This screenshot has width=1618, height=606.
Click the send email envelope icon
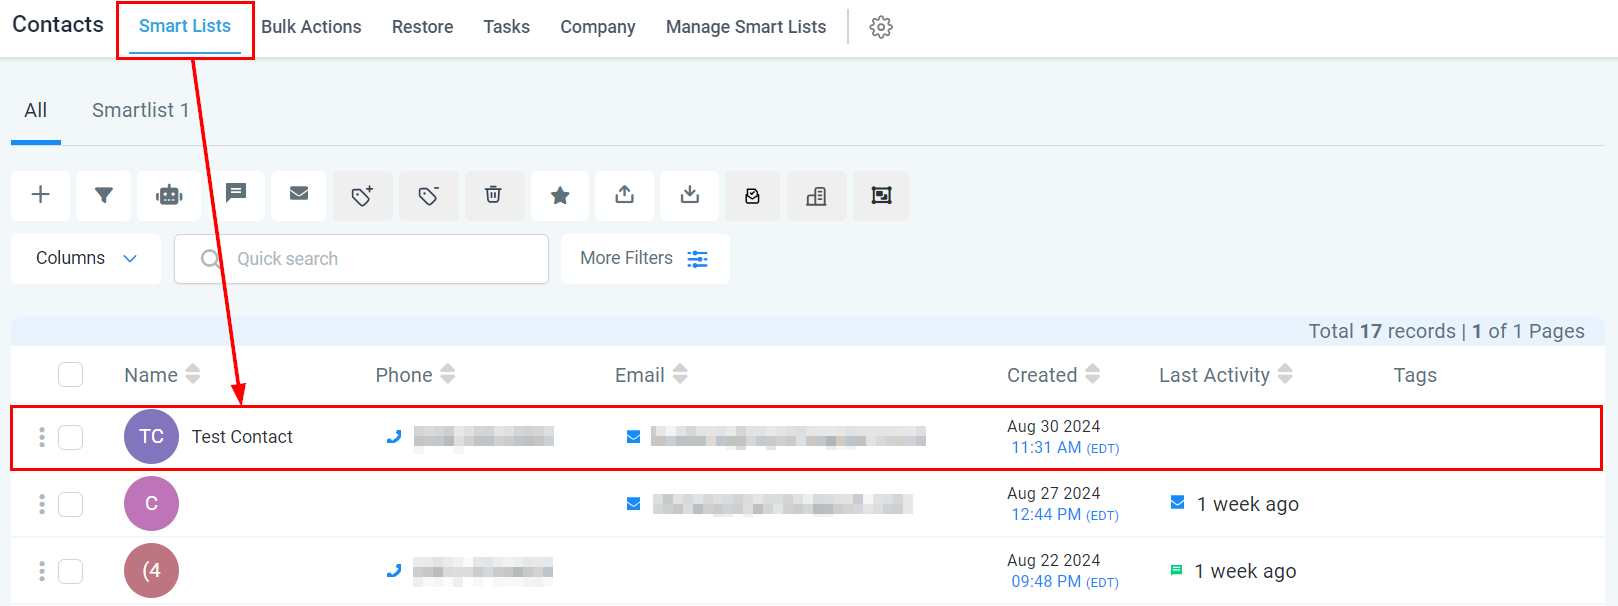(x=299, y=194)
